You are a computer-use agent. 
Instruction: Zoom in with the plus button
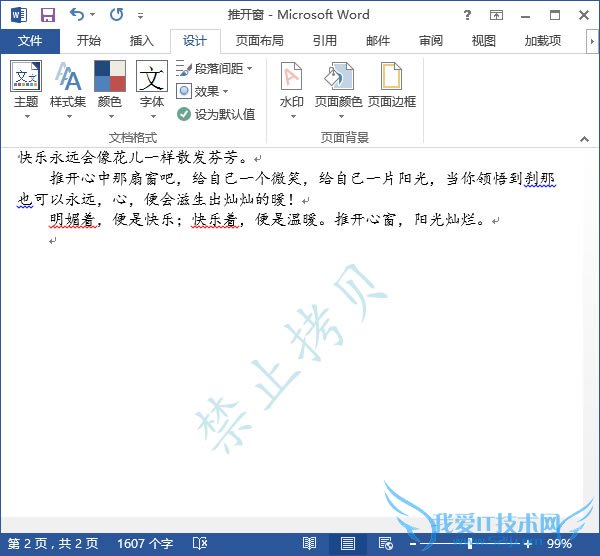coord(528,543)
